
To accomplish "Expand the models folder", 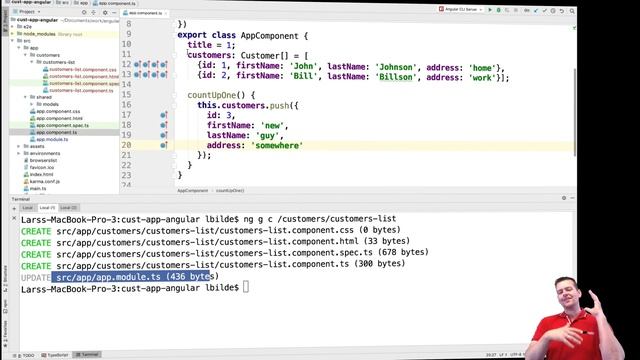I will pyautogui.click(x=32, y=104).
